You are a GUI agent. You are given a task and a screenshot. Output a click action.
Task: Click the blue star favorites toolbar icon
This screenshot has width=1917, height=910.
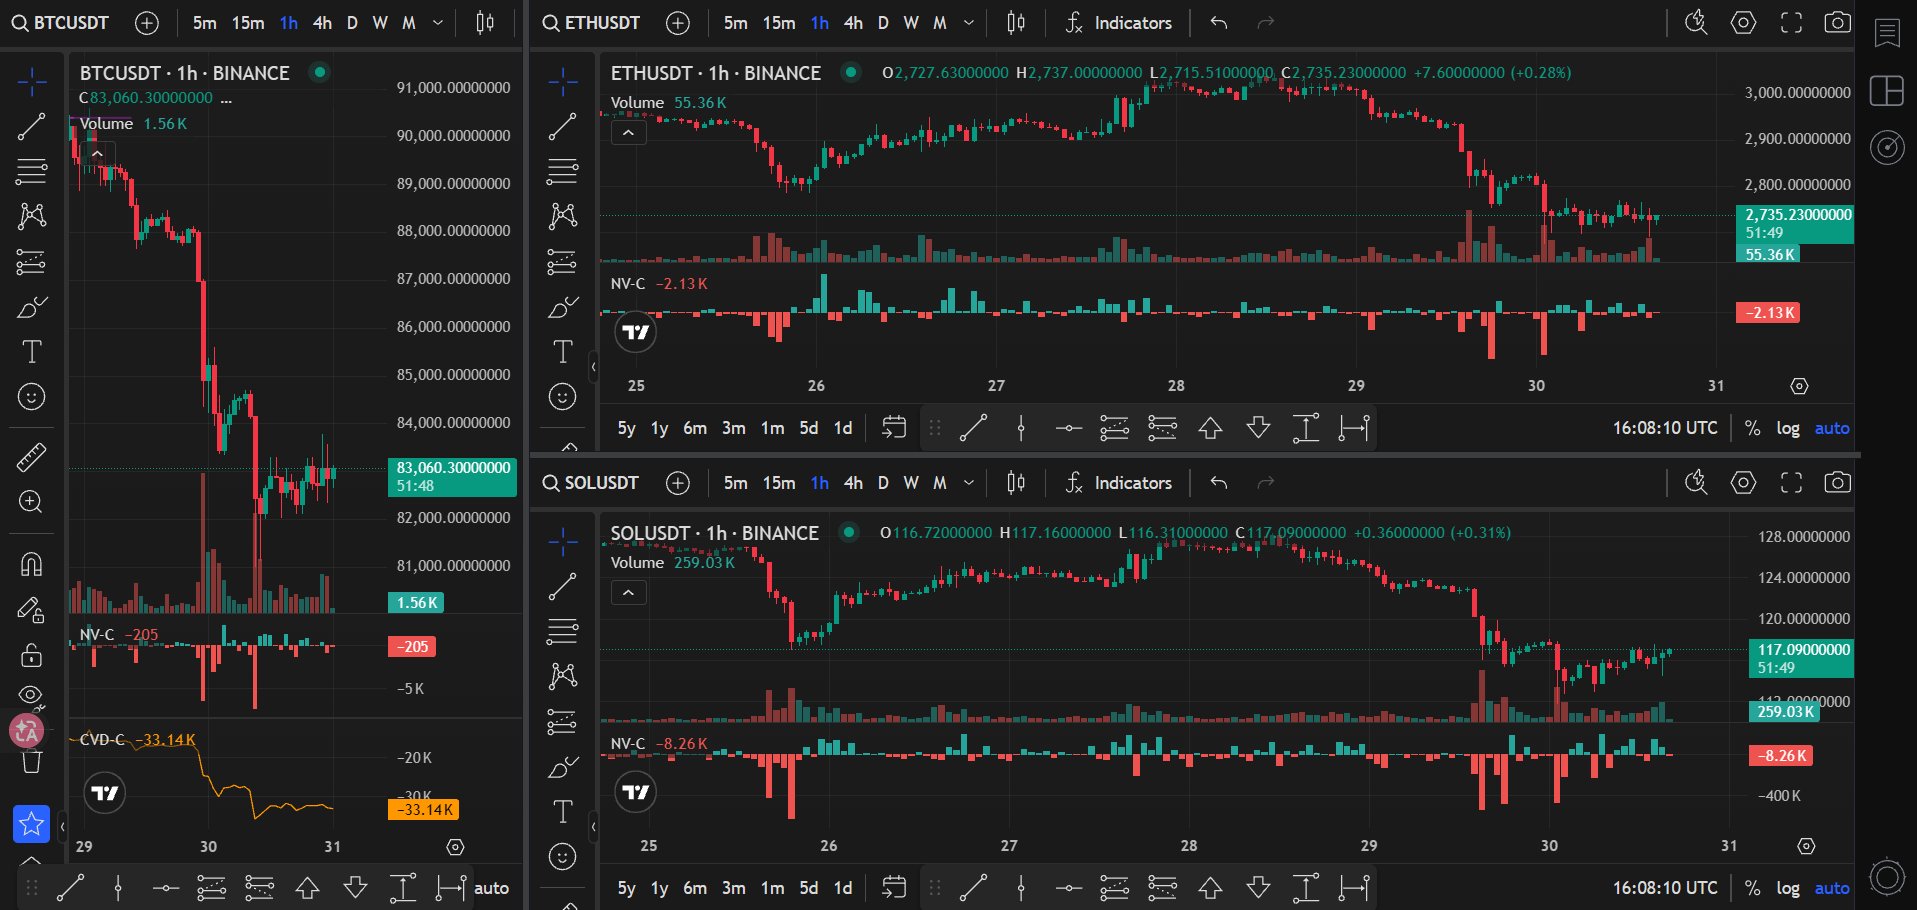pyautogui.click(x=32, y=824)
